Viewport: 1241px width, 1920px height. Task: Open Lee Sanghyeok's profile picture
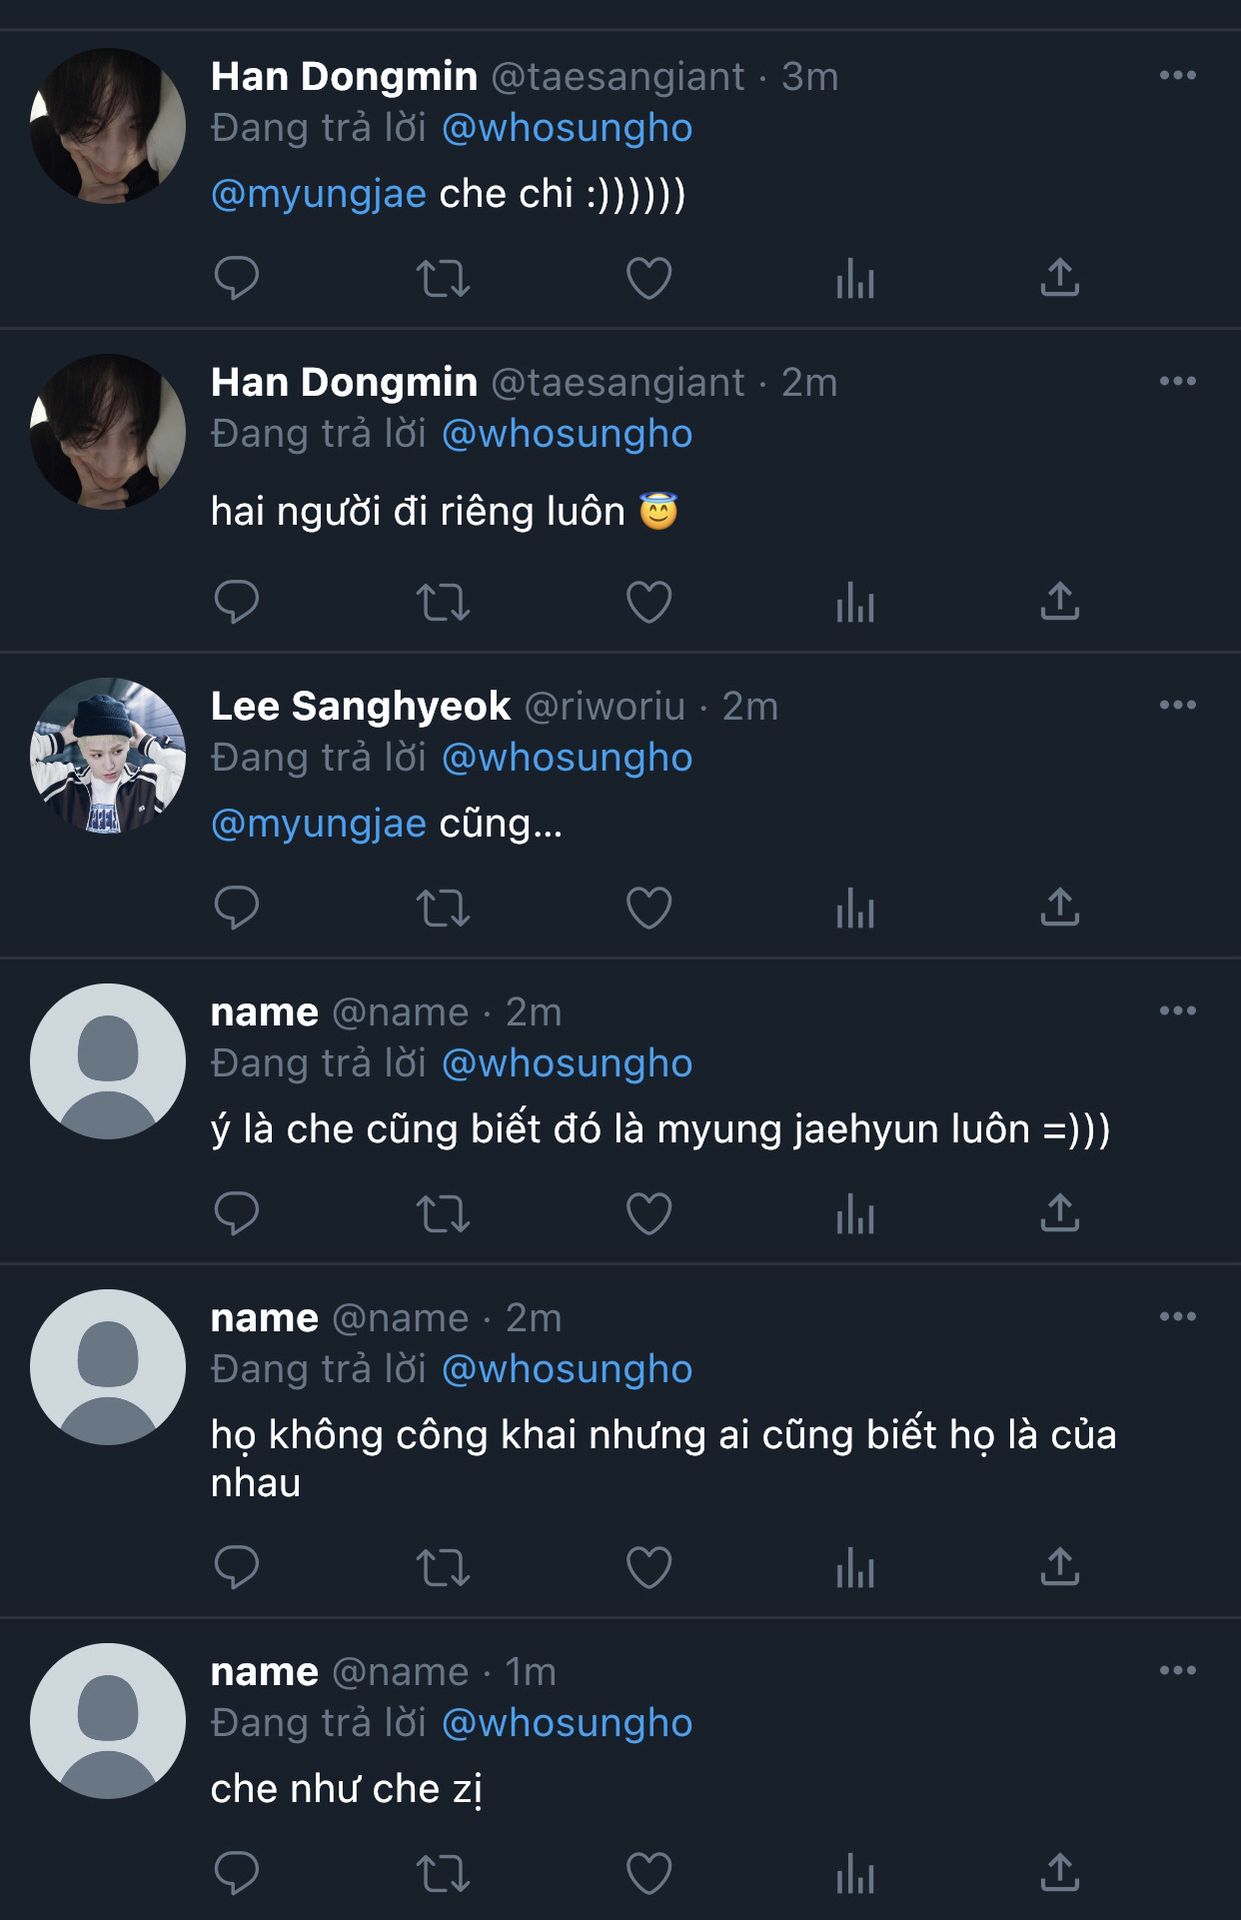click(x=108, y=756)
